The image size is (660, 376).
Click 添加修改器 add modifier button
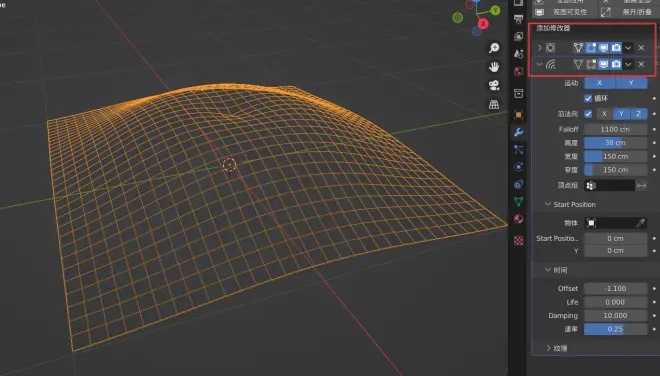553,28
